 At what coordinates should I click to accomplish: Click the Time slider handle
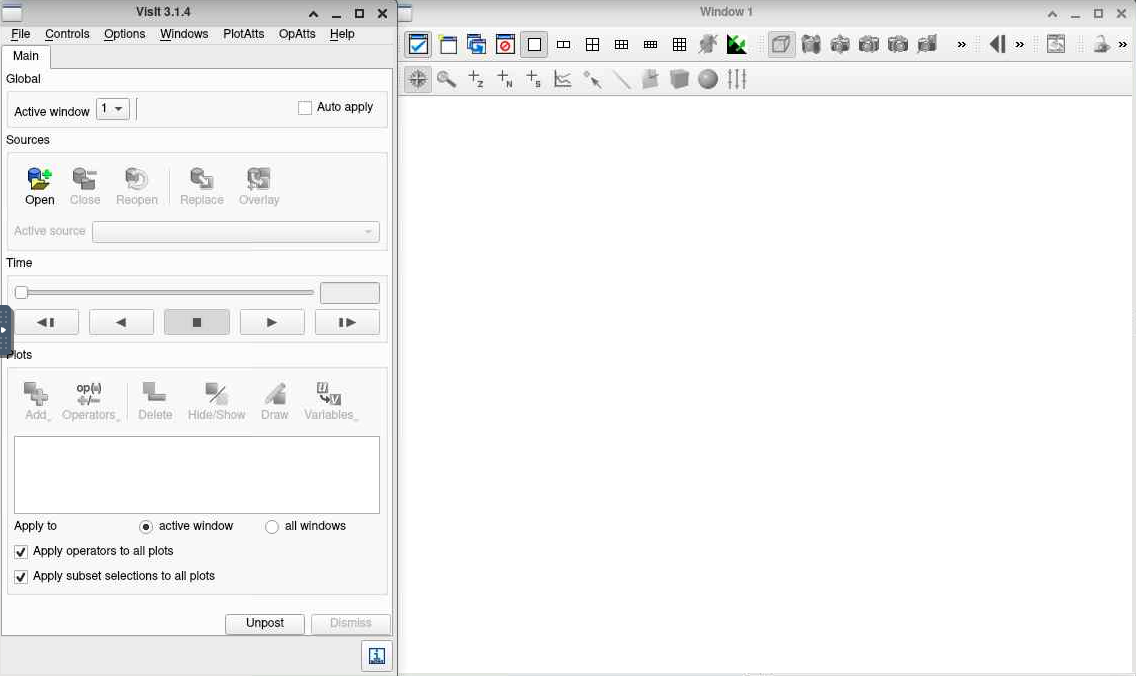tap(22, 293)
